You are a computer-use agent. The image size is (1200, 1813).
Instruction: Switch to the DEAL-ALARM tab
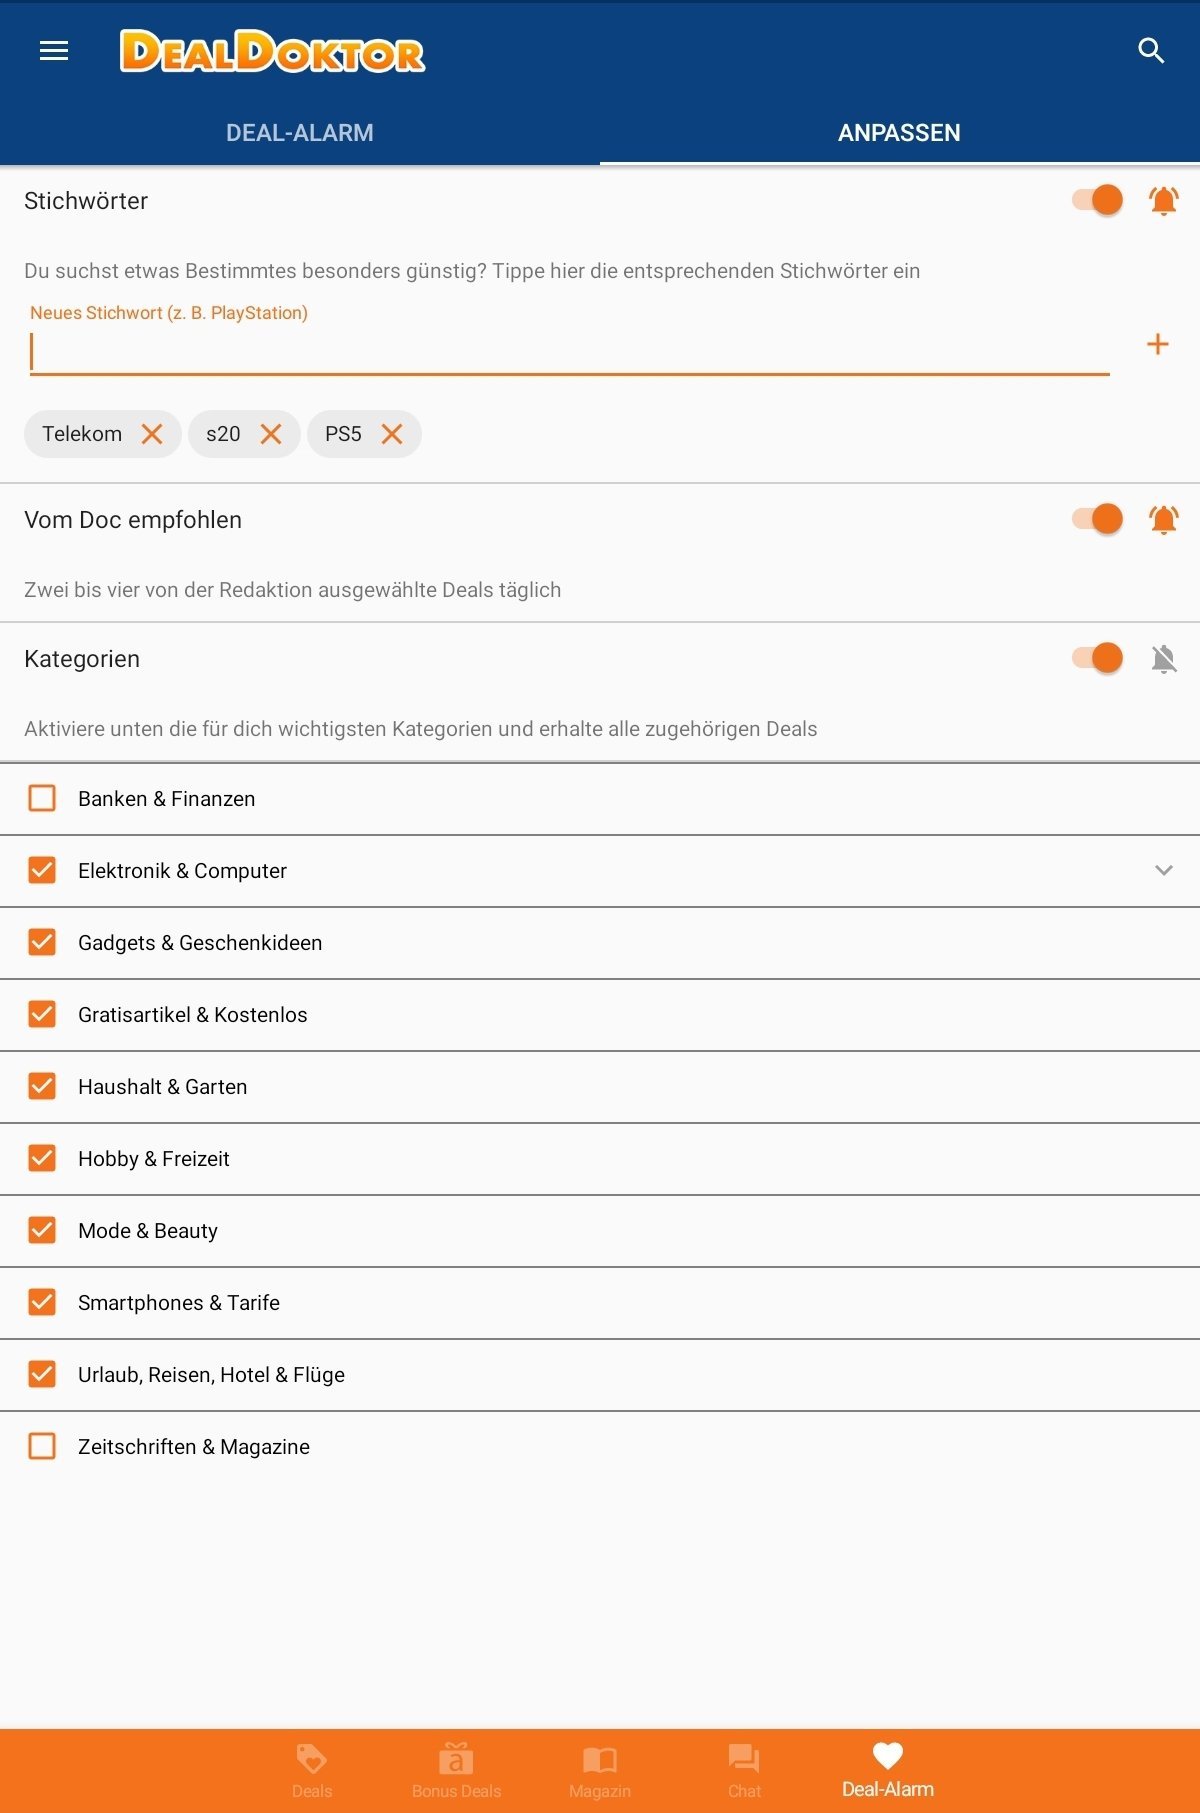point(300,133)
